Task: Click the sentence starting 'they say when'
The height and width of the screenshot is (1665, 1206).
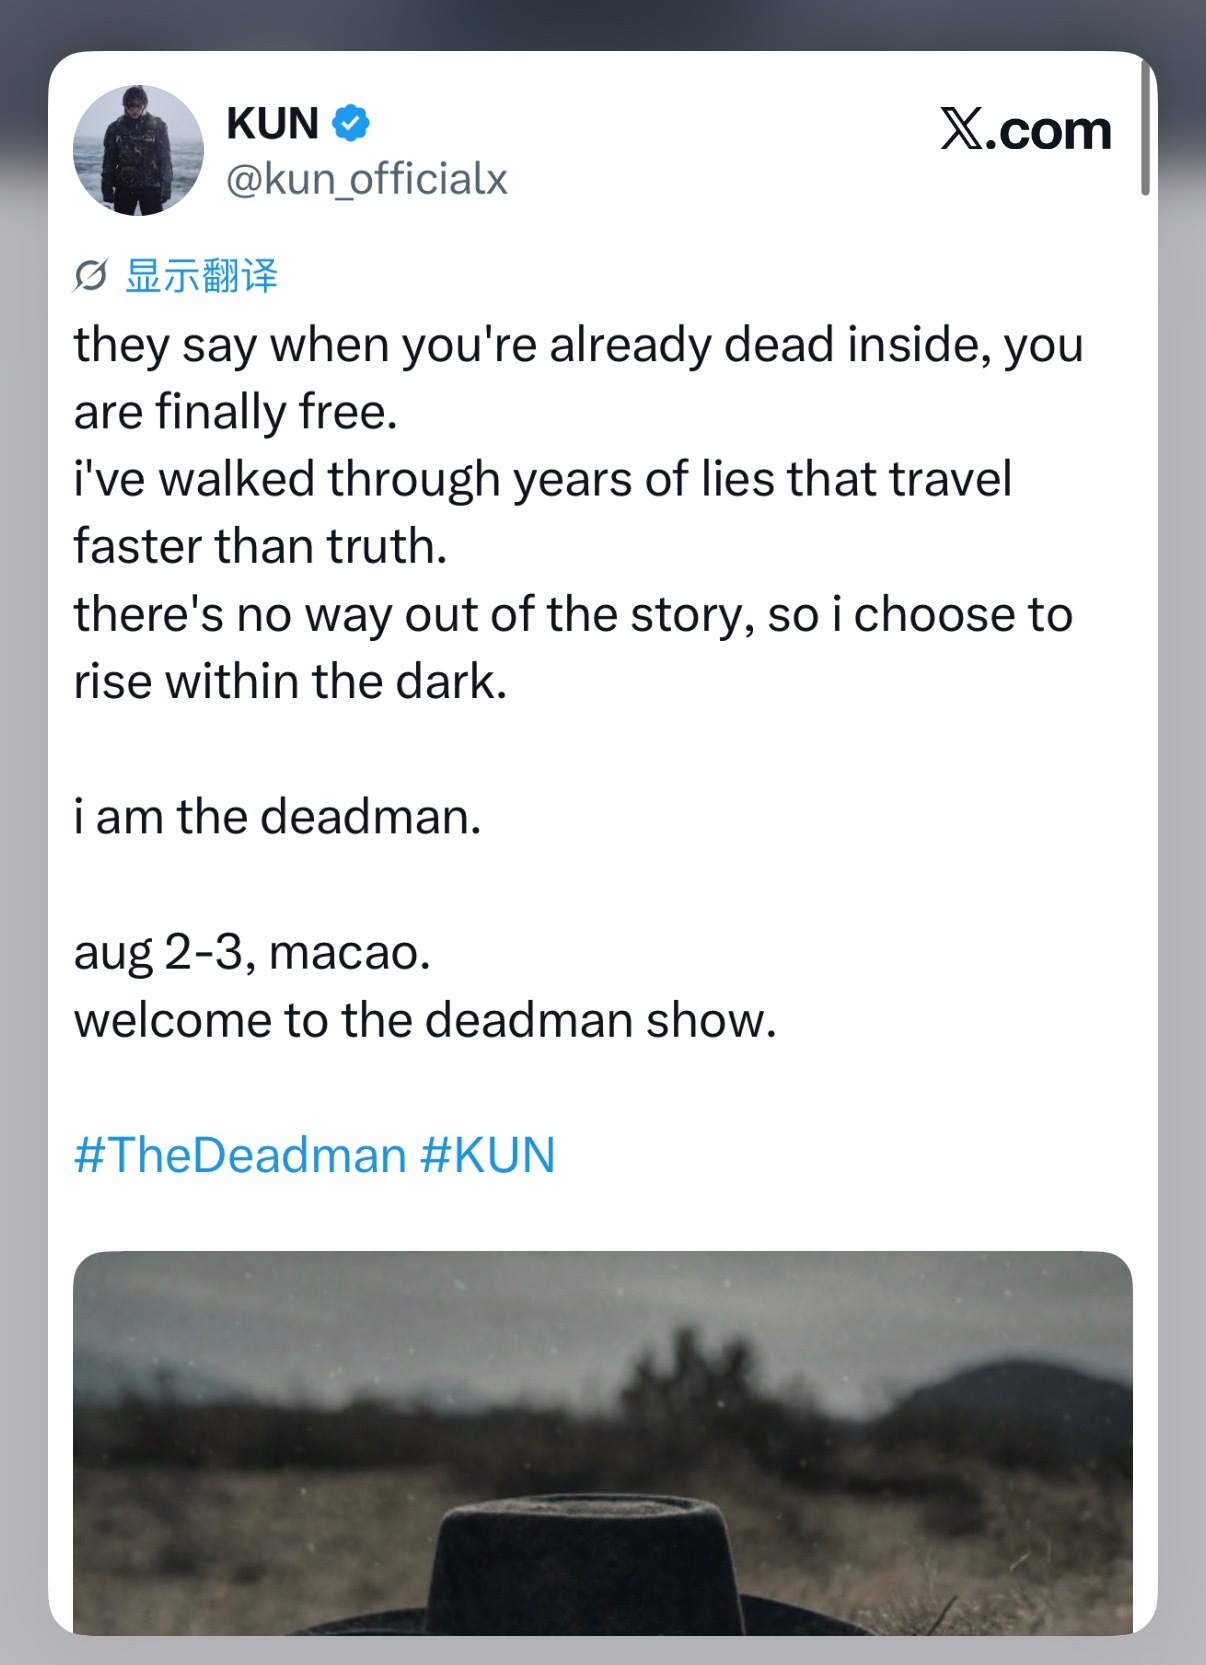Action: click(578, 378)
